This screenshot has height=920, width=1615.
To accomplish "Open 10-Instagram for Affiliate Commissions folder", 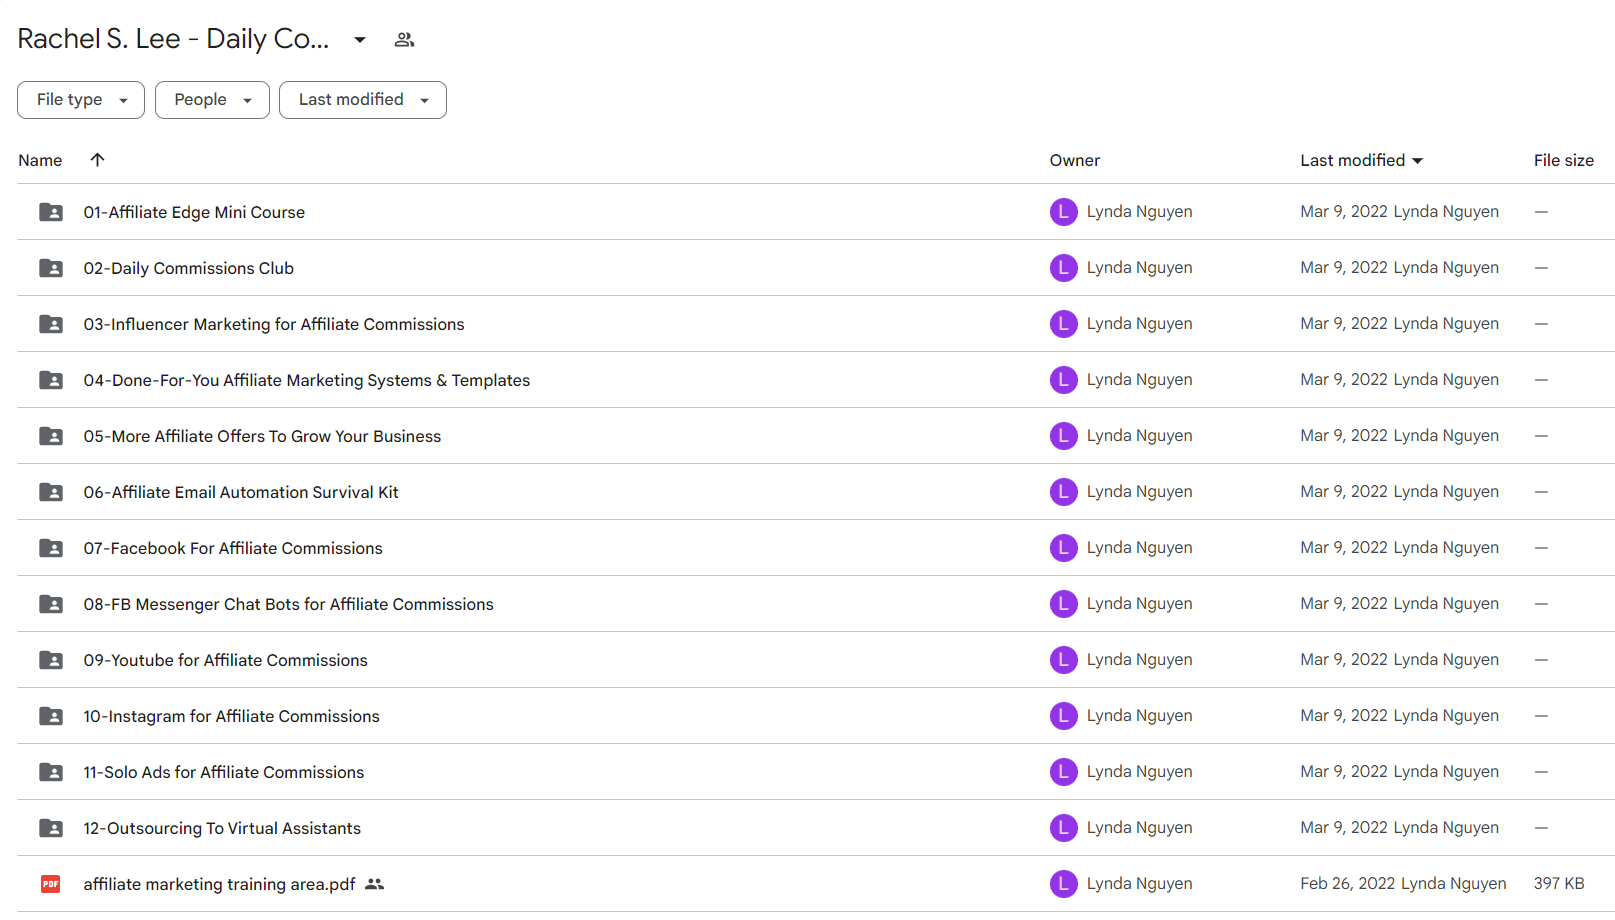I will [232, 716].
